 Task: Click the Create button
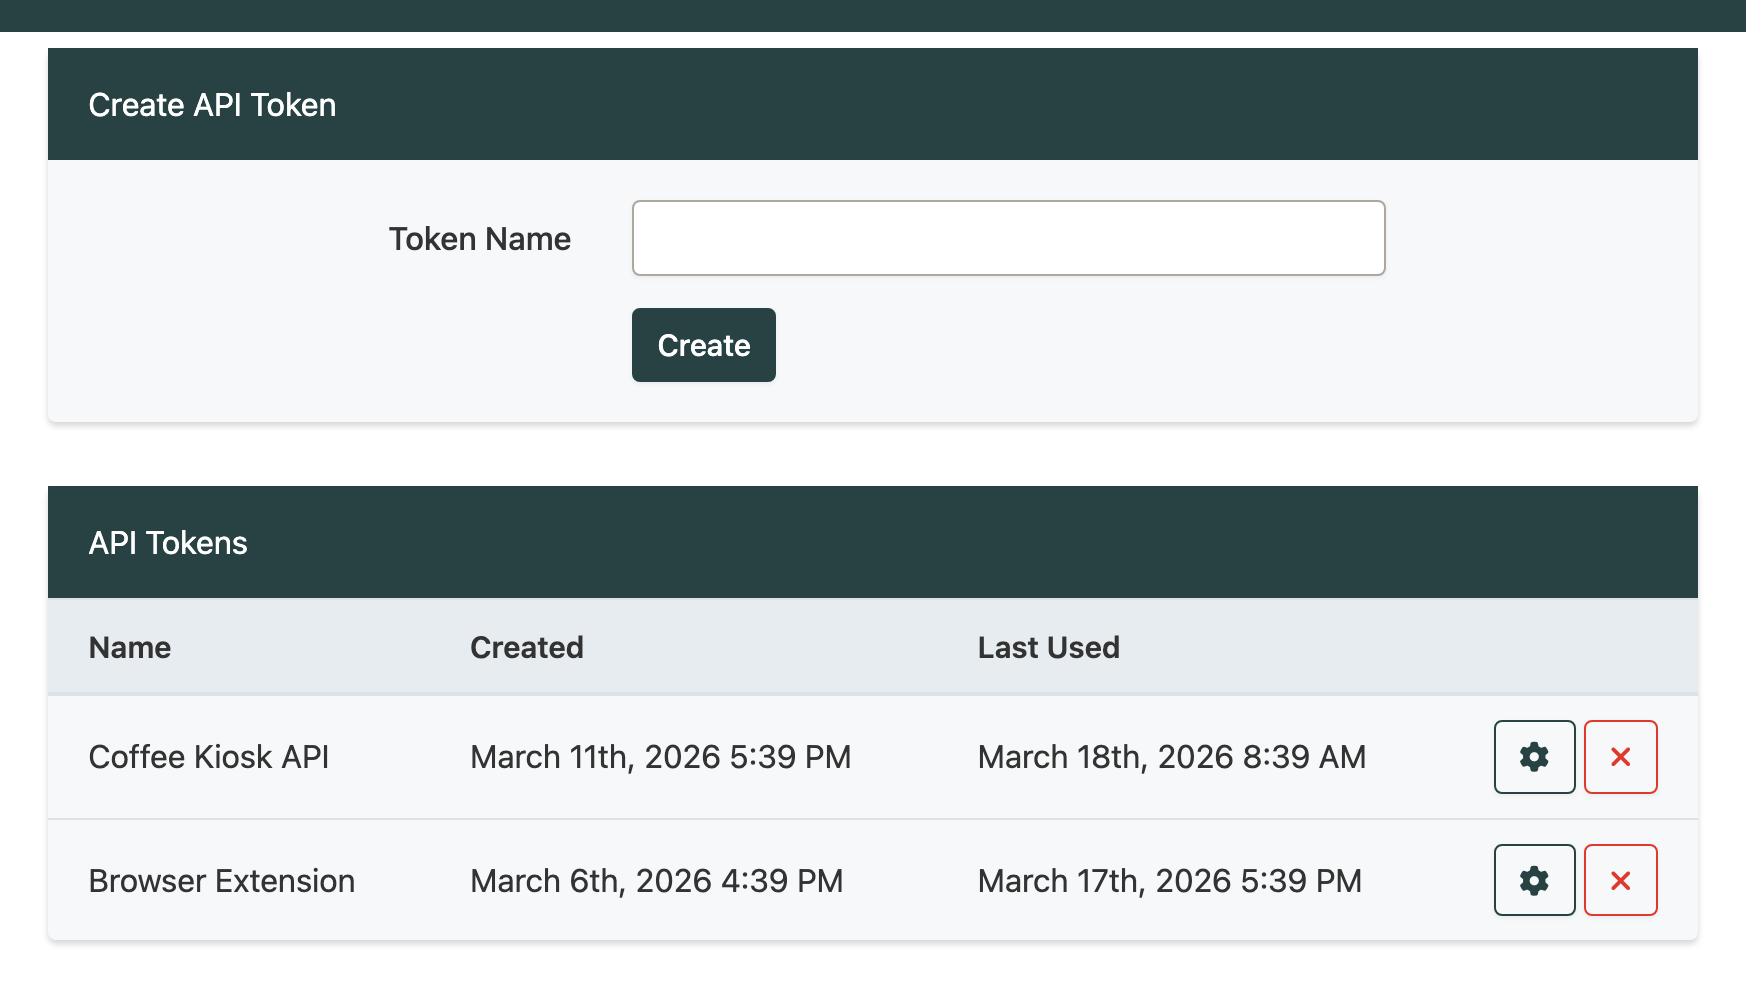703,345
